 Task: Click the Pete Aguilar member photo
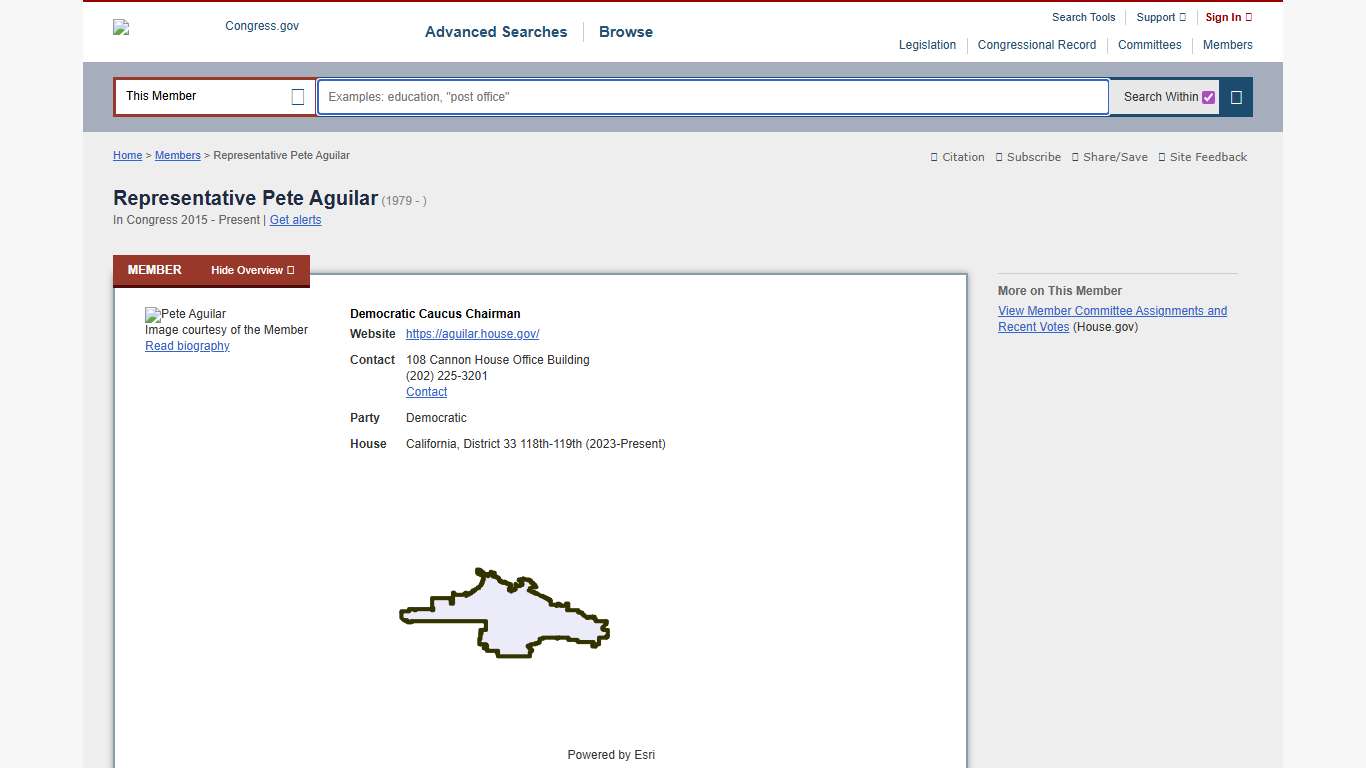click(x=186, y=314)
